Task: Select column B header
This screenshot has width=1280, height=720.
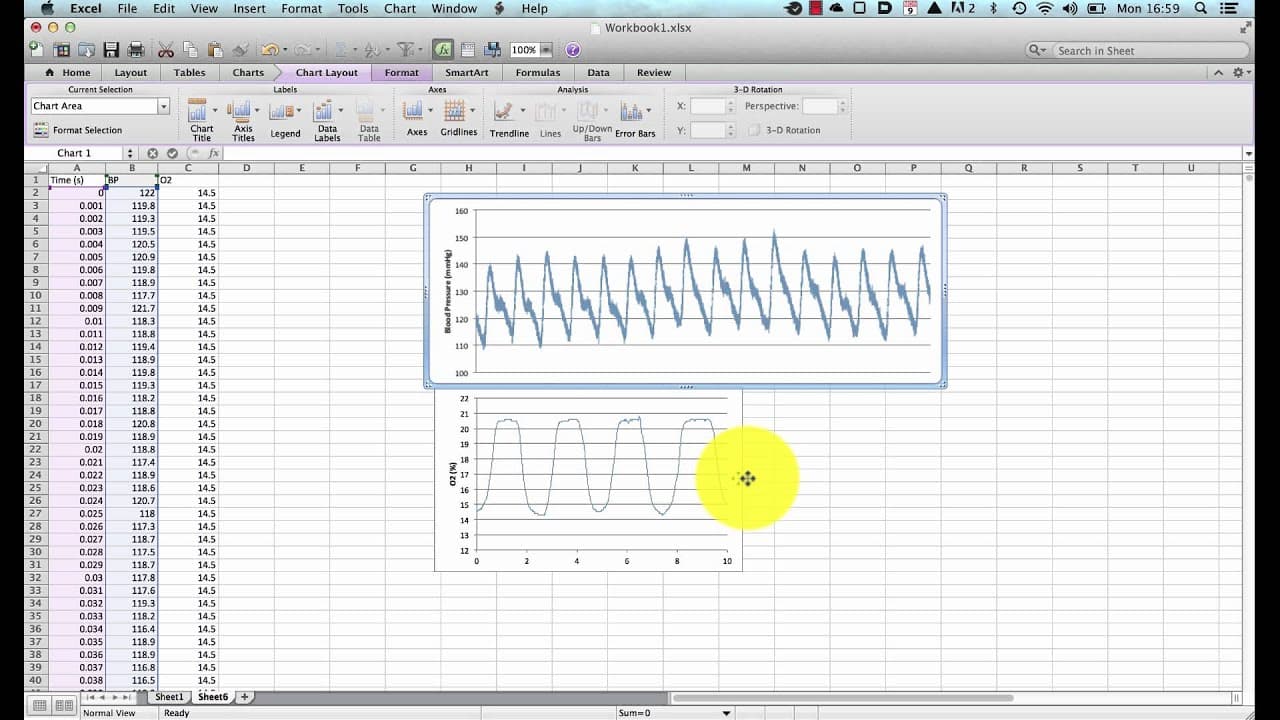Action: [x=132, y=168]
